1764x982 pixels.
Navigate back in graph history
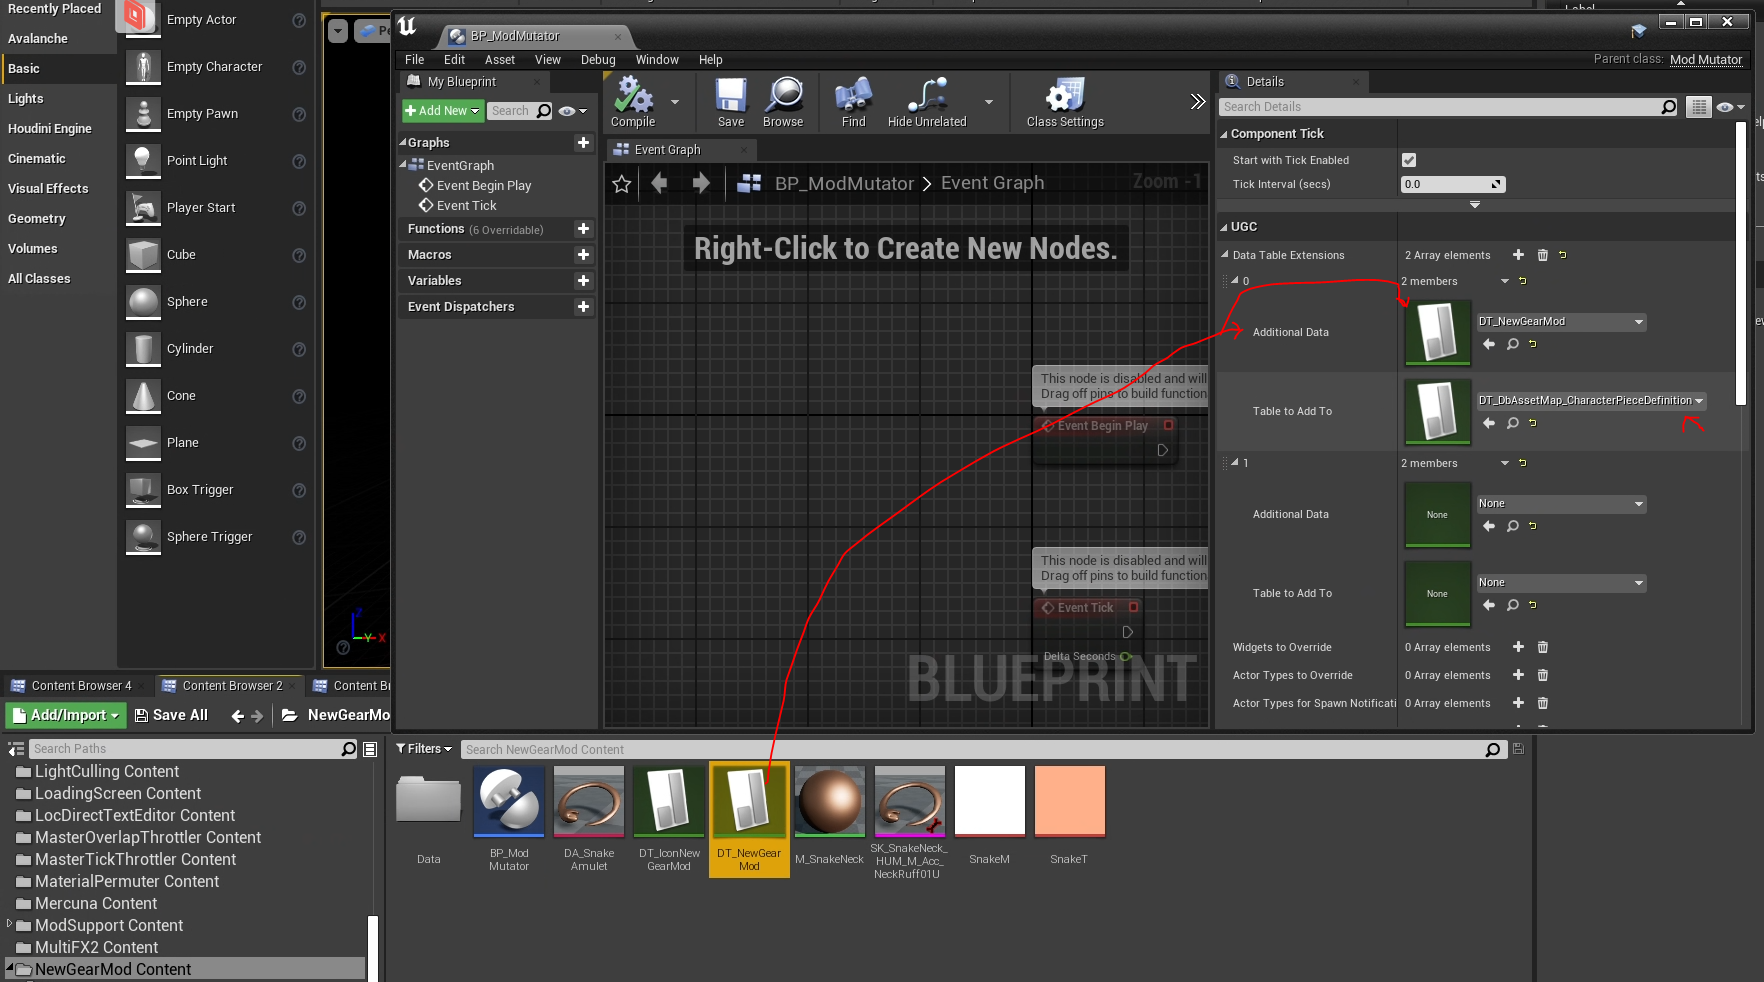[659, 183]
